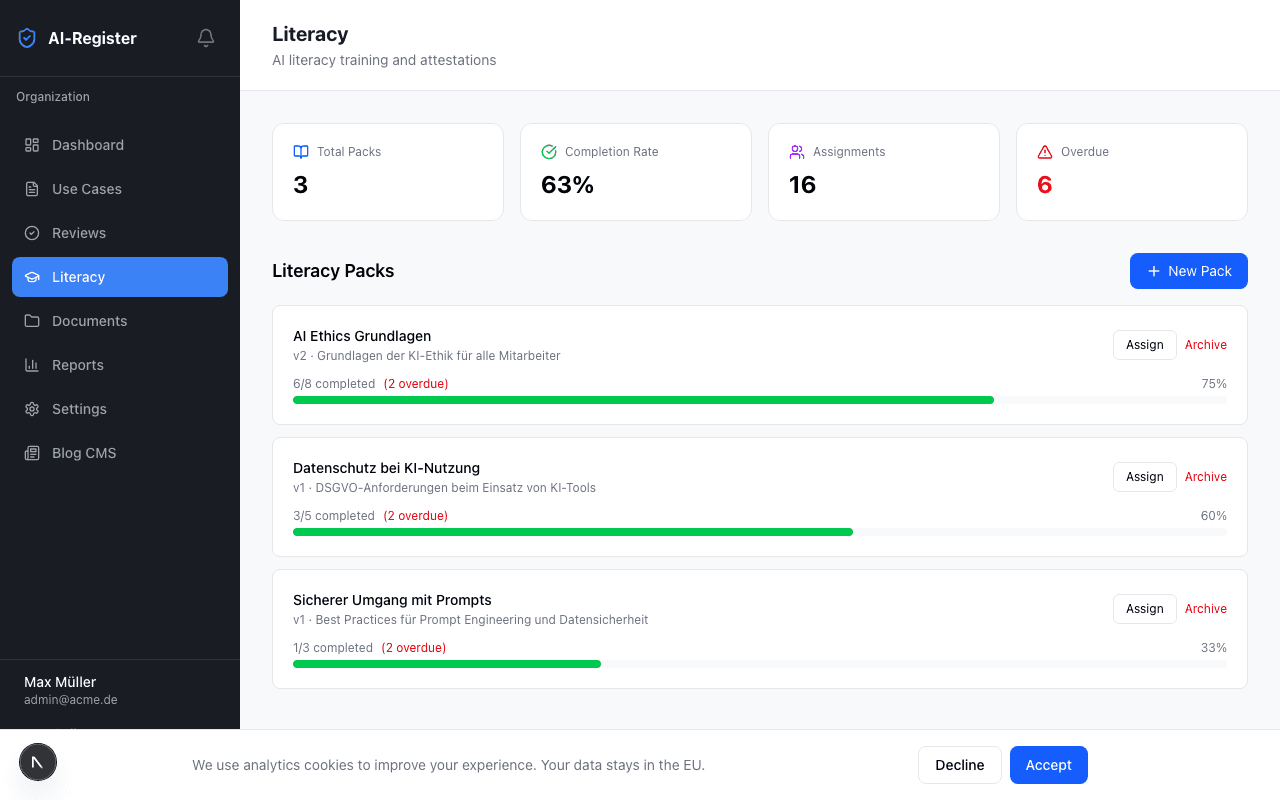Open the Reports chart icon
The image size is (1280, 800).
tap(30, 365)
